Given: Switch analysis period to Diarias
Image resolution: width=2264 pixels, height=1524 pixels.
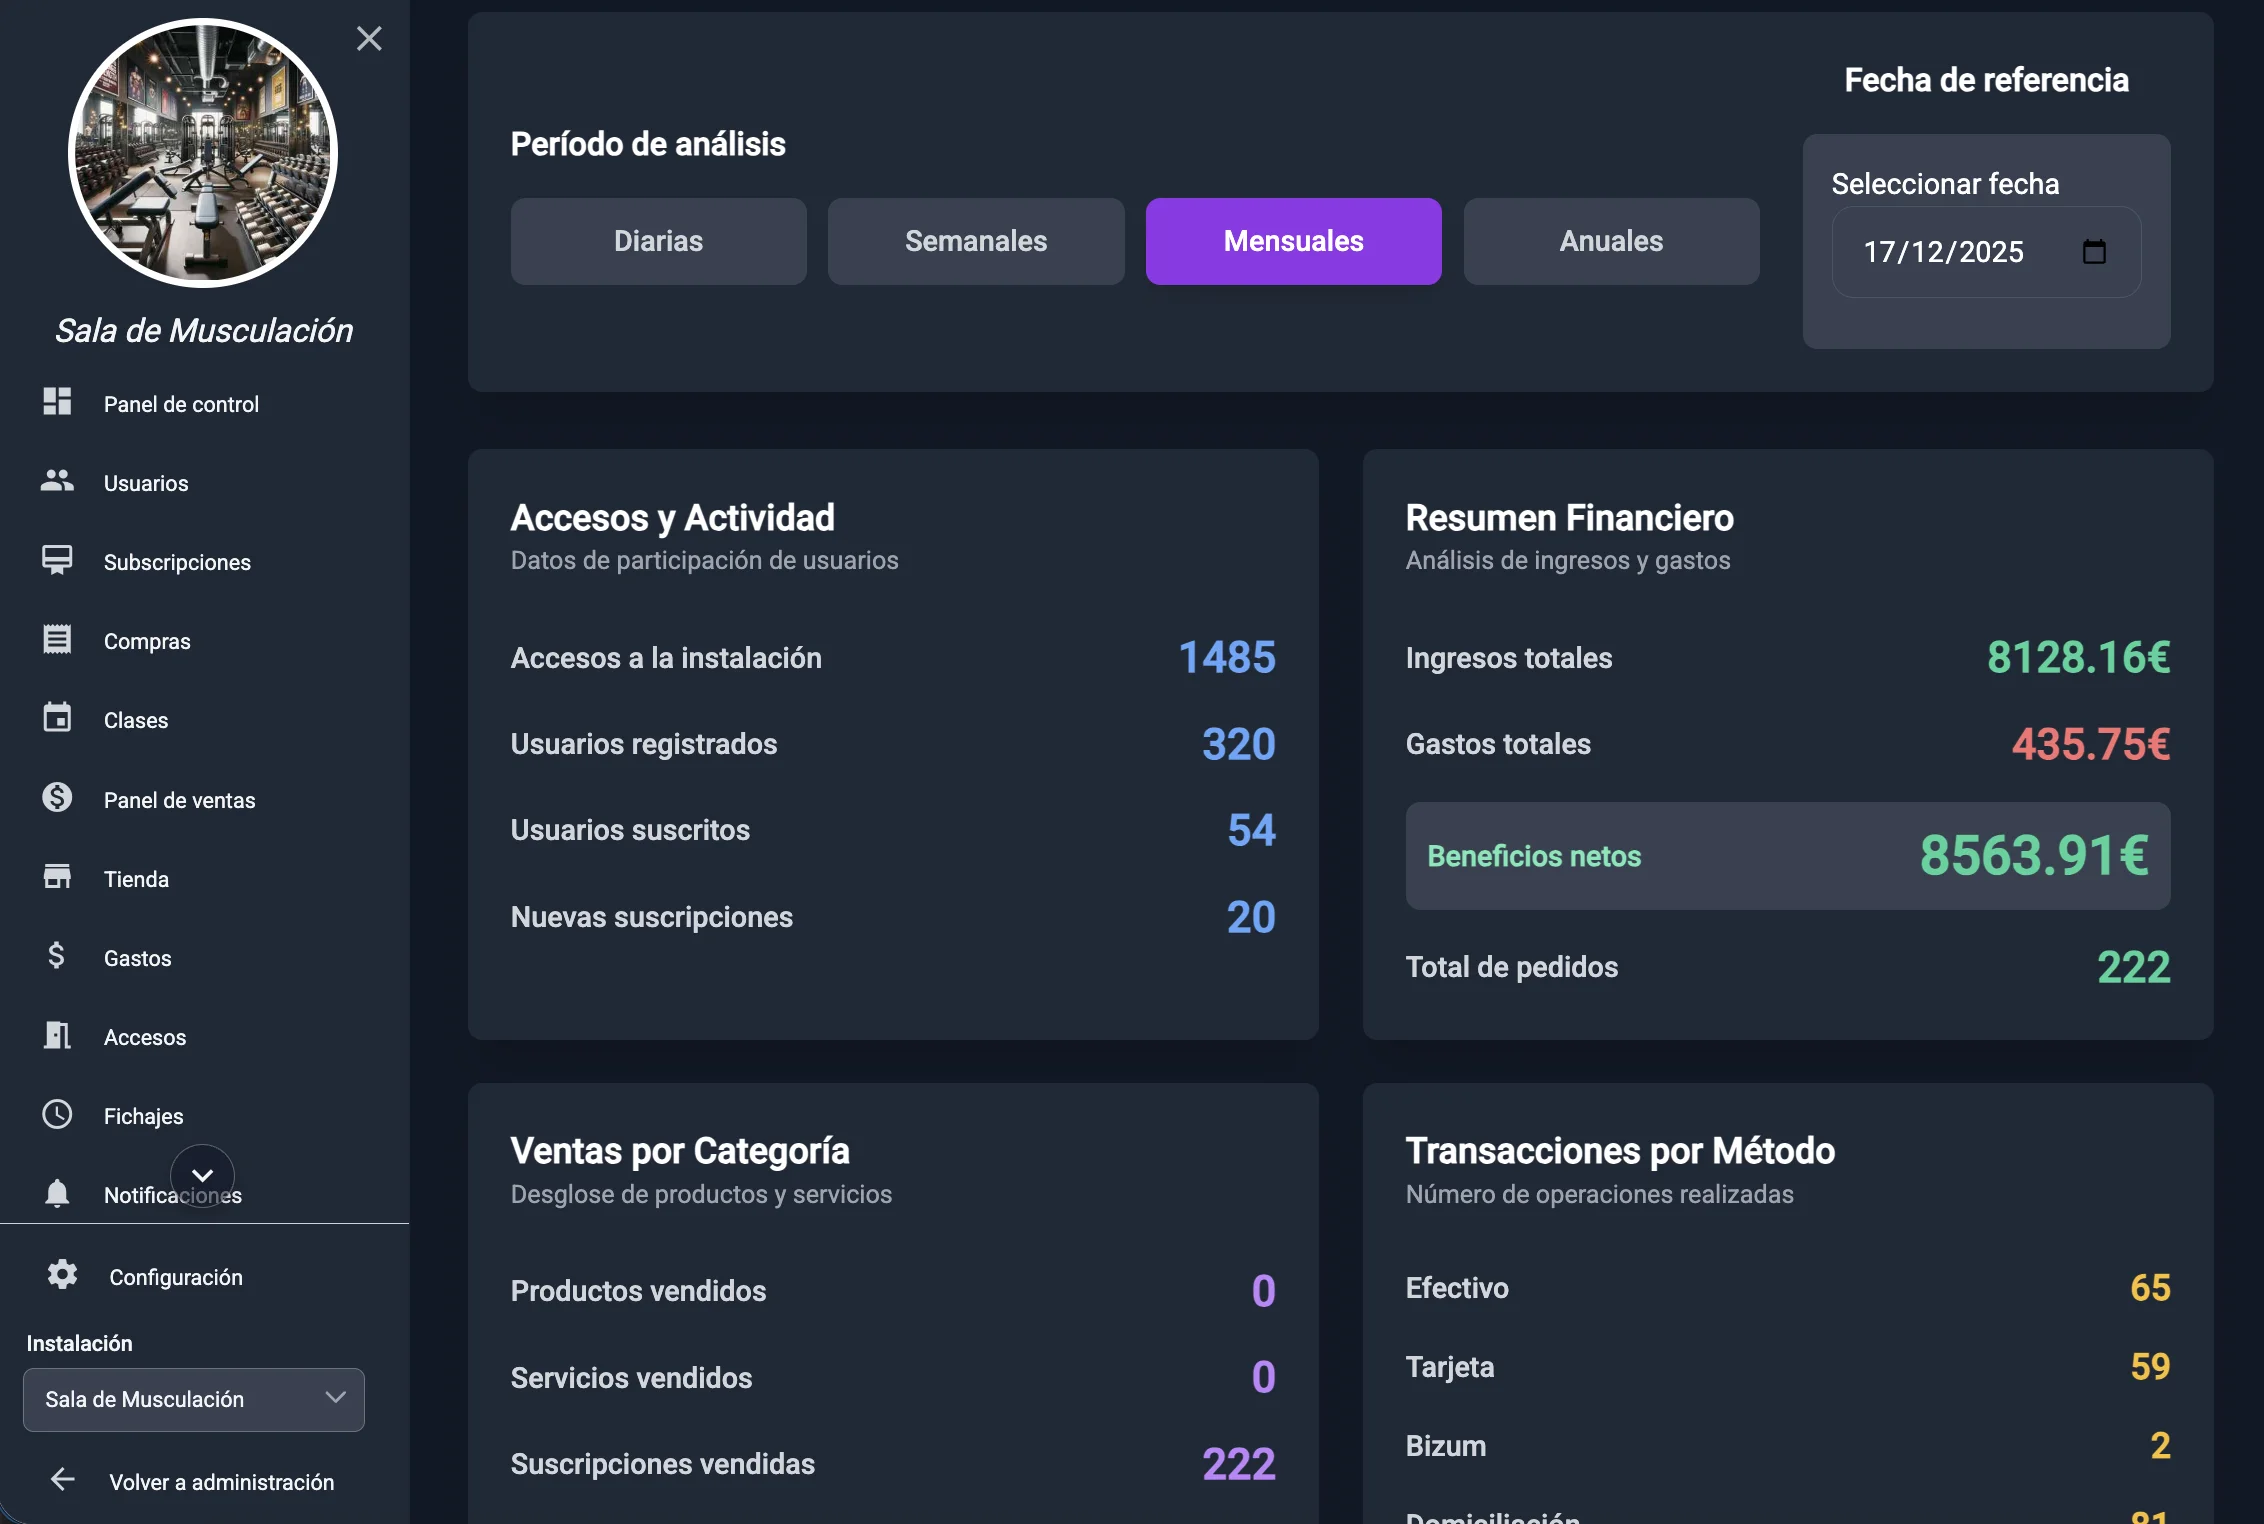Looking at the screenshot, I should (658, 240).
